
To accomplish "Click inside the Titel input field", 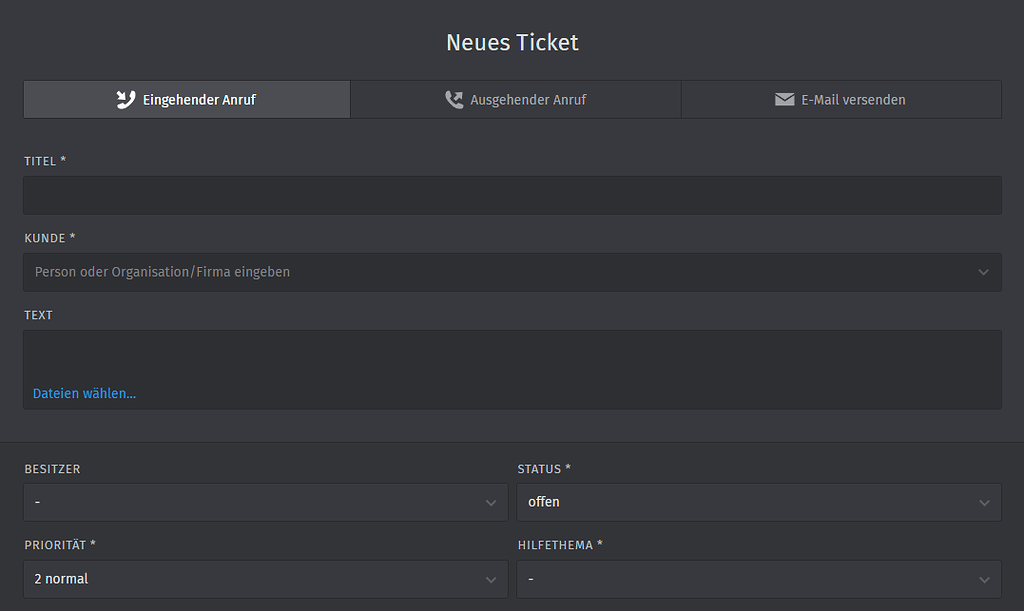I will 512,195.
